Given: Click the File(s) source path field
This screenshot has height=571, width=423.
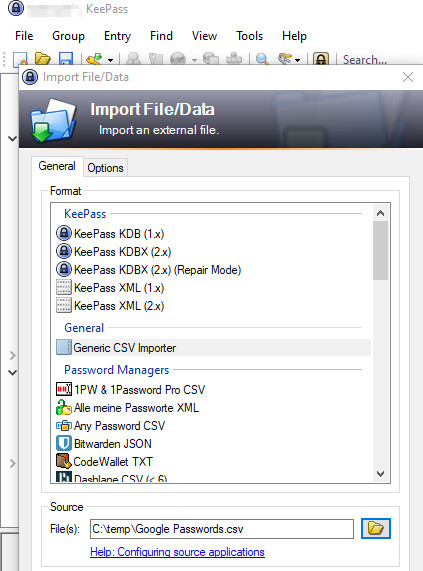Looking at the screenshot, I should (222, 529).
